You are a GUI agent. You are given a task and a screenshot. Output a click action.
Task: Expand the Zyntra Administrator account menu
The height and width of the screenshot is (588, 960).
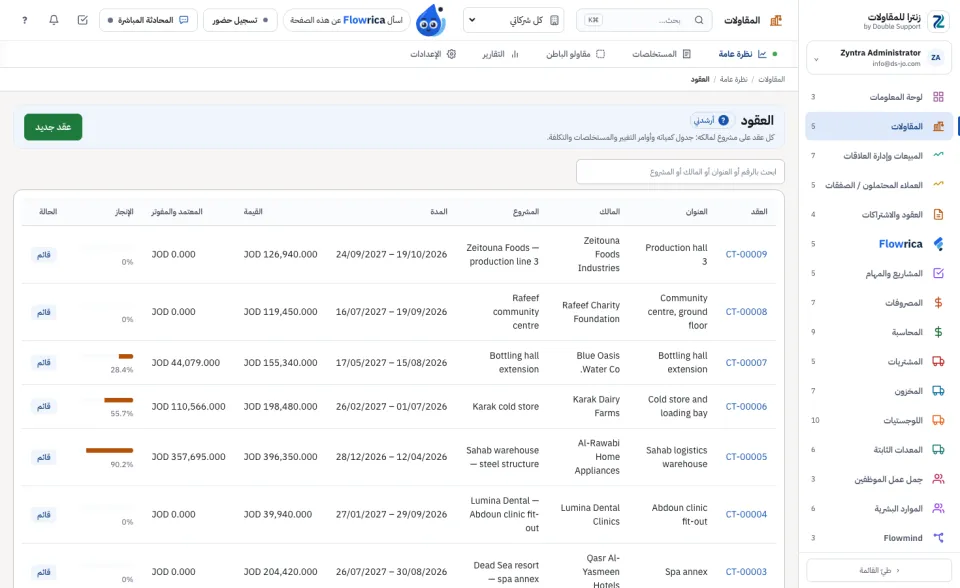879,58
